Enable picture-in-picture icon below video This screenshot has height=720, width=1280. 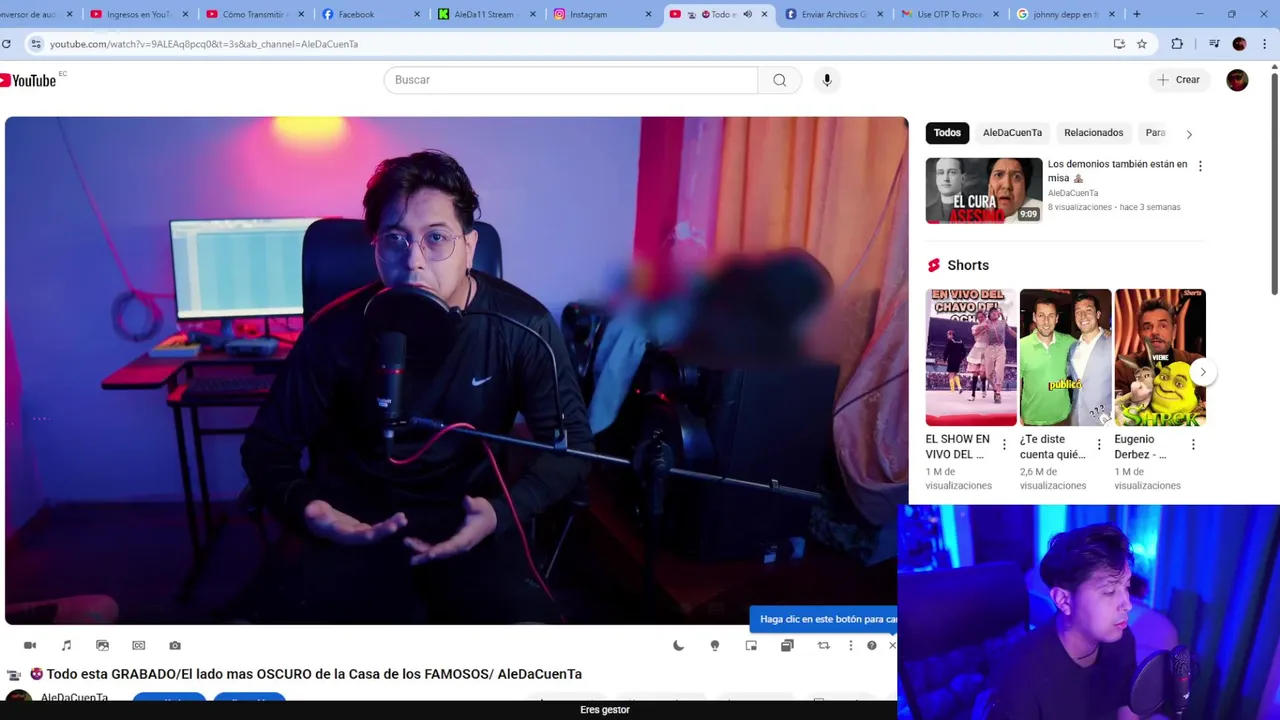pos(751,646)
